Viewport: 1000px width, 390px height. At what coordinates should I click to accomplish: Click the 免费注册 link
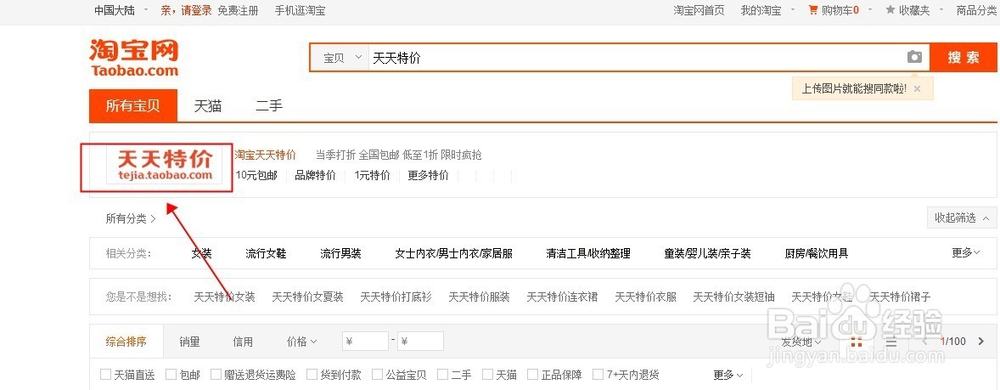coord(238,10)
